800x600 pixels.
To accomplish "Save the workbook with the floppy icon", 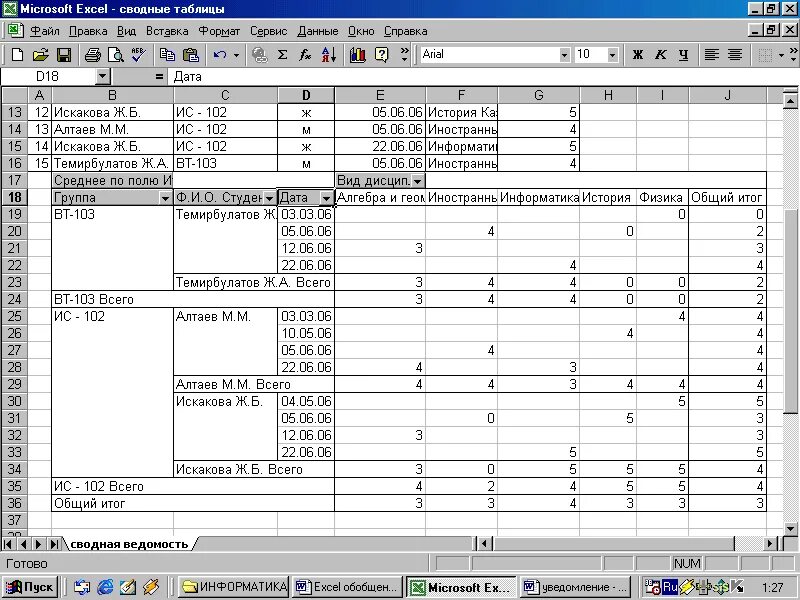I will (64, 55).
